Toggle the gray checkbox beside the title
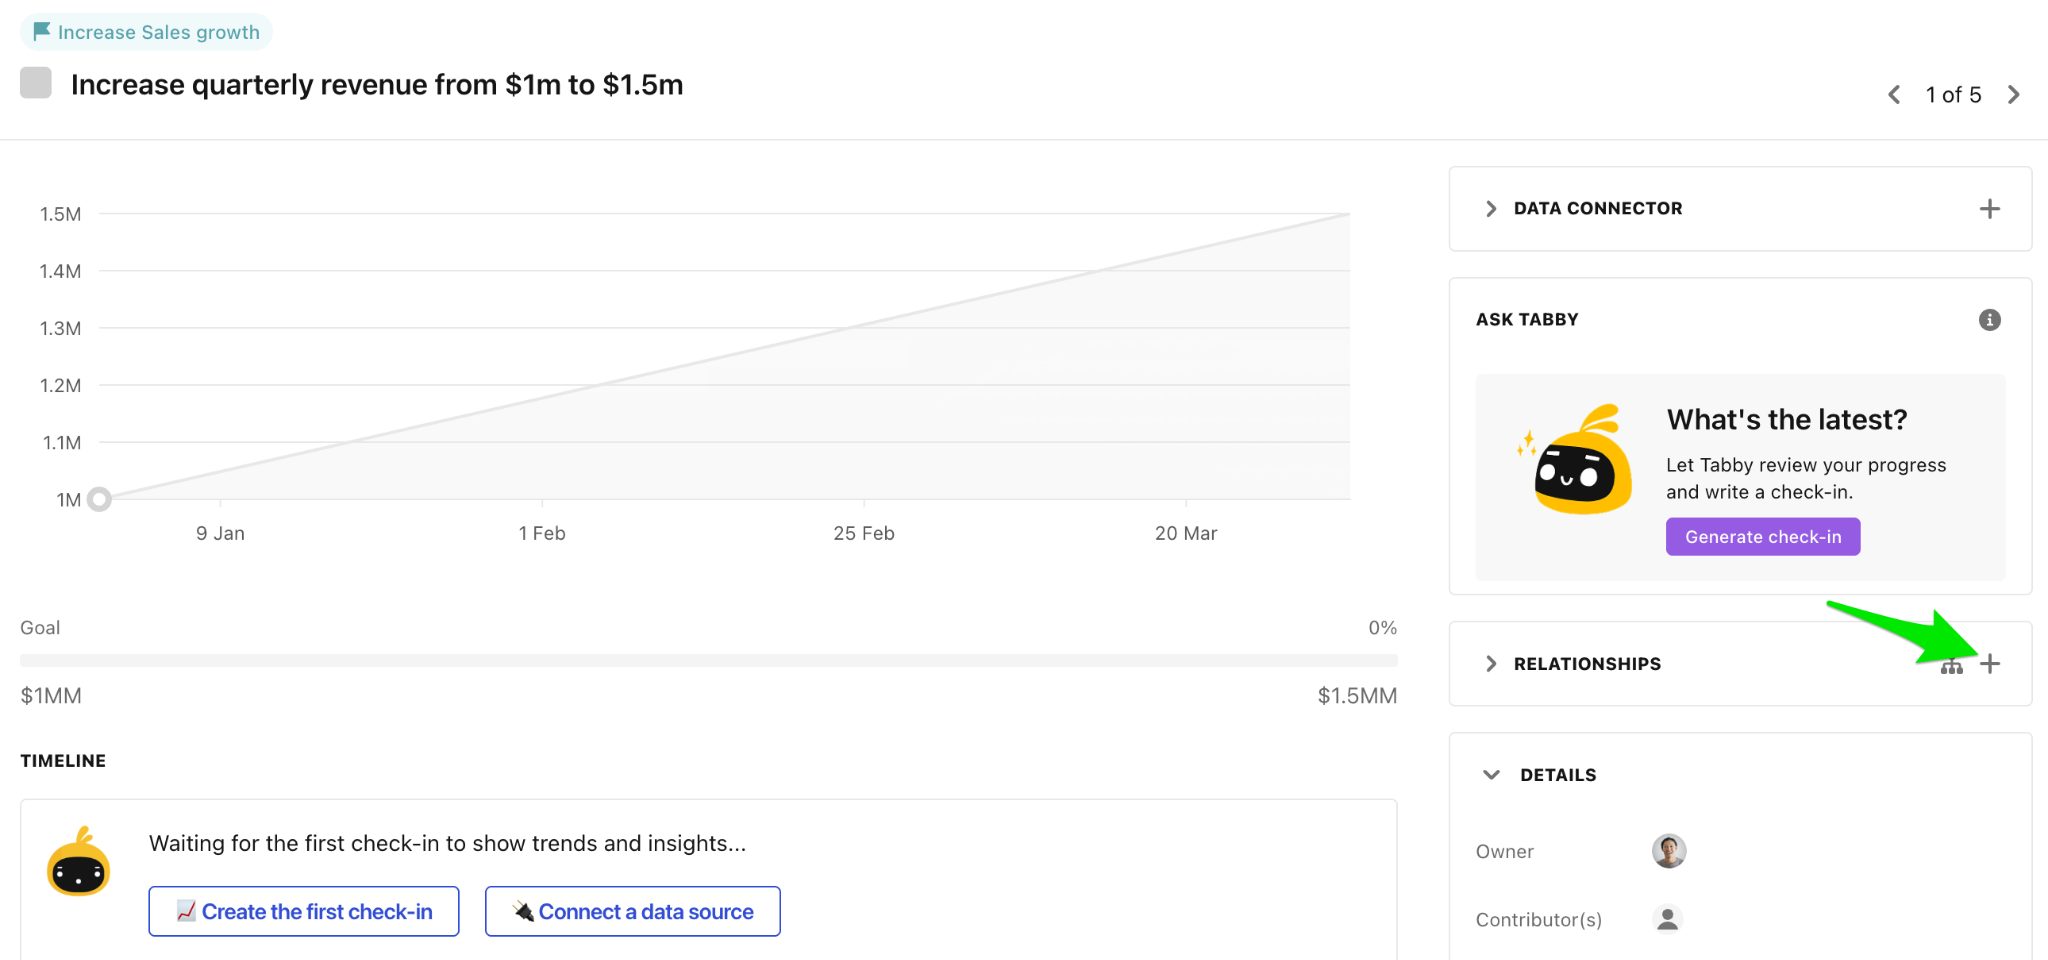Screen dimensions: 2048x960 pos(36,83)
